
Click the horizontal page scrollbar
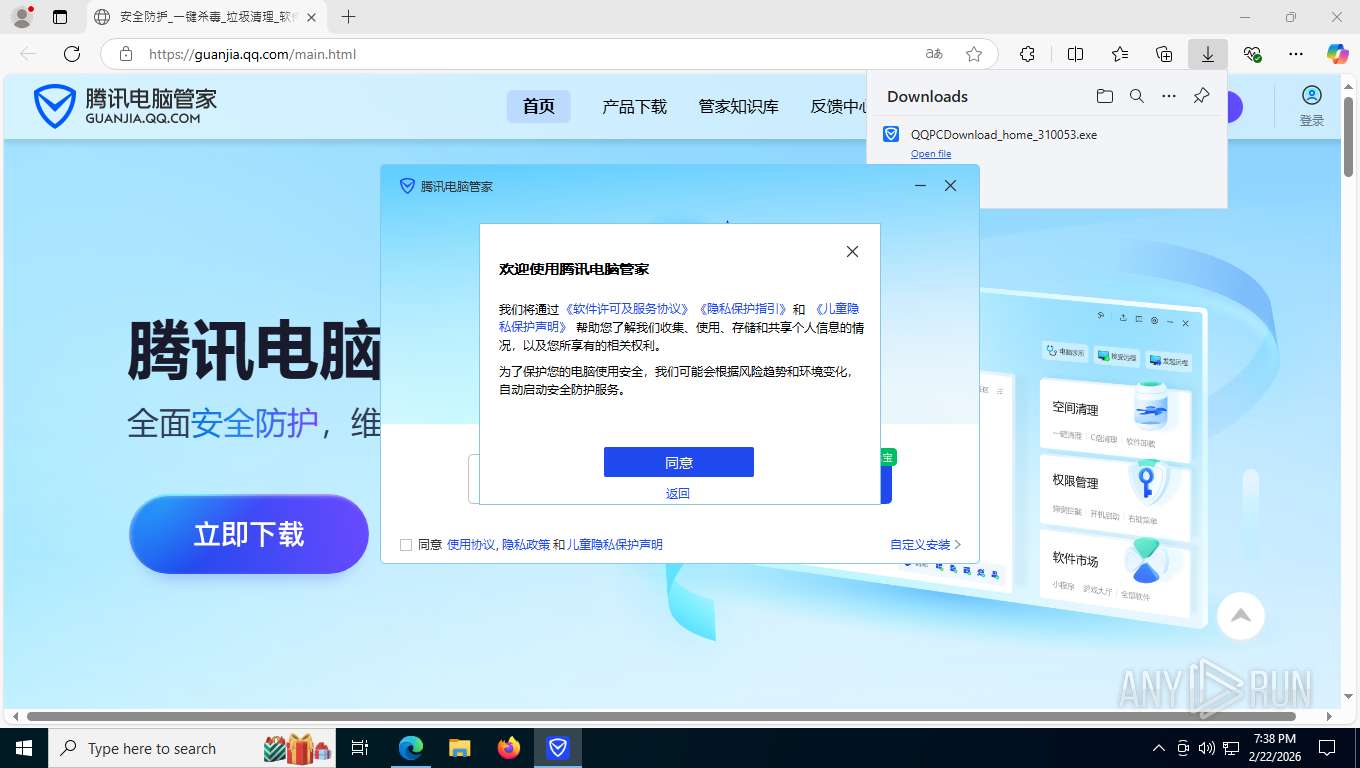pyautogui.click(x=661, y=716)
